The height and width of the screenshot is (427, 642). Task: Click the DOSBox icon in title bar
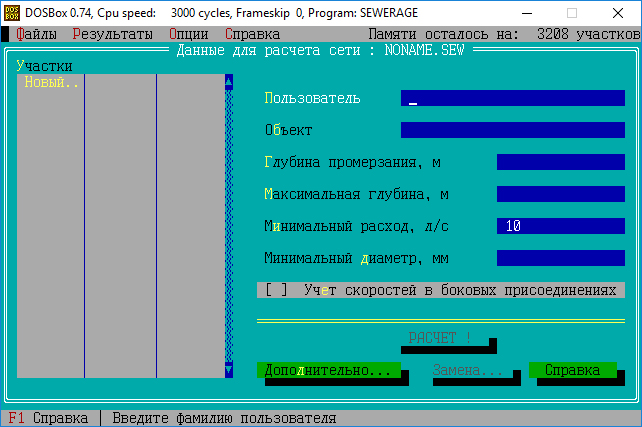pyautogui.click(x=13, y=14)
